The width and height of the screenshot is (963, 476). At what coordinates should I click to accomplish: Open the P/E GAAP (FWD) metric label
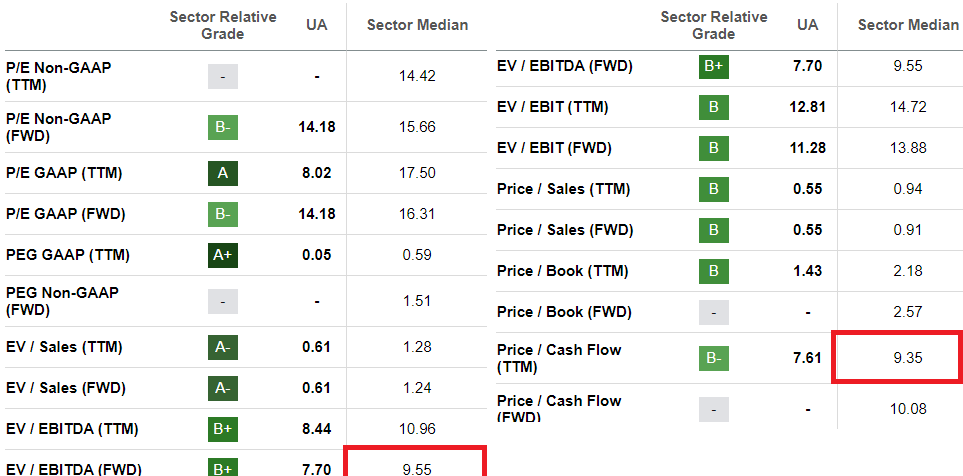pos(66,214)
